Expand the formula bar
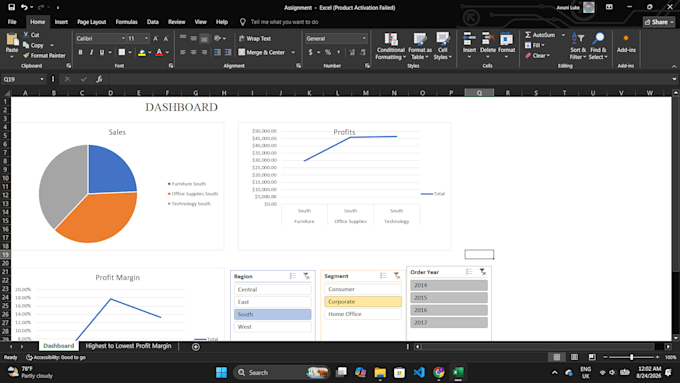Viewport: 680px width, 383px height. (x=674, y=79)
